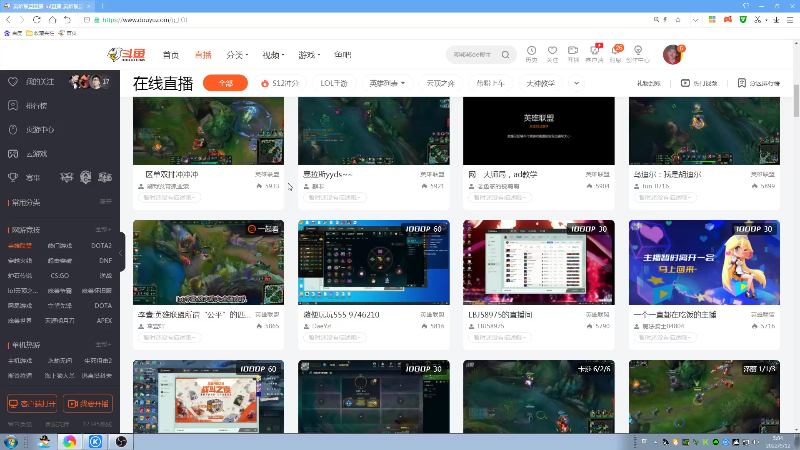The height and width of the screenshot is (450, 800).
Task: Expand more filter tags chevron
Action: coord(577,83)
